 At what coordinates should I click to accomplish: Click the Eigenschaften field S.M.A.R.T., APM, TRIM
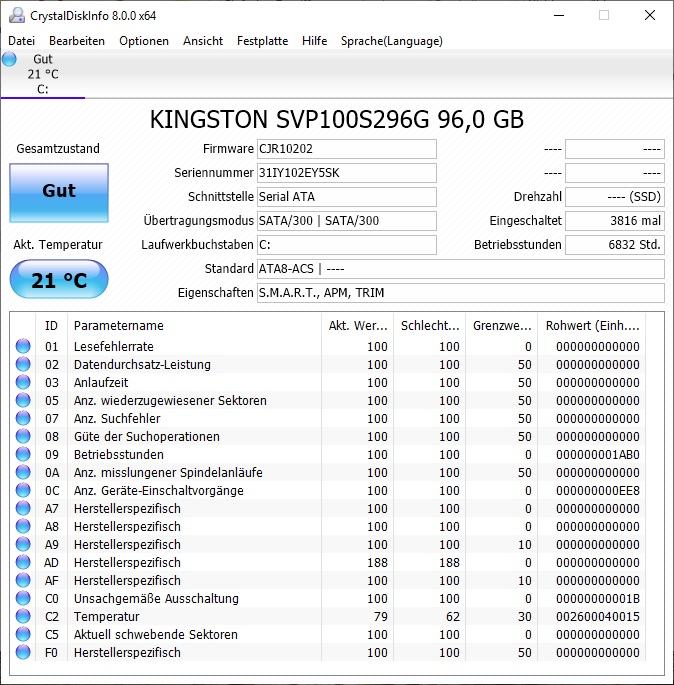pos(461,293)
